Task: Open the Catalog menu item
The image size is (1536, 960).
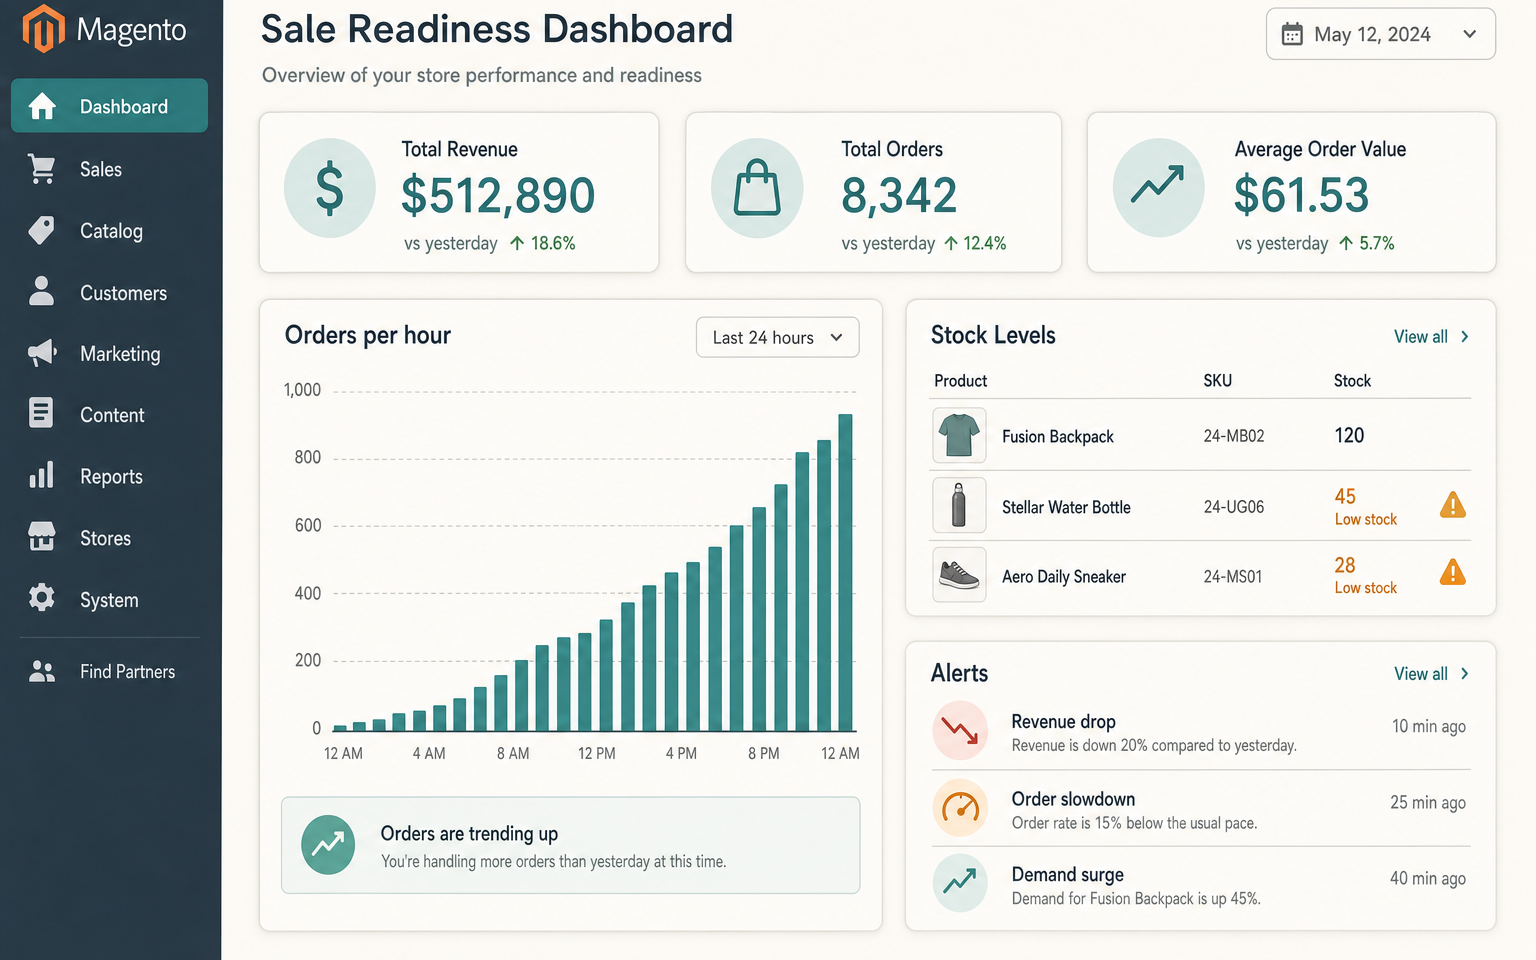Action: tap(110, 230)
